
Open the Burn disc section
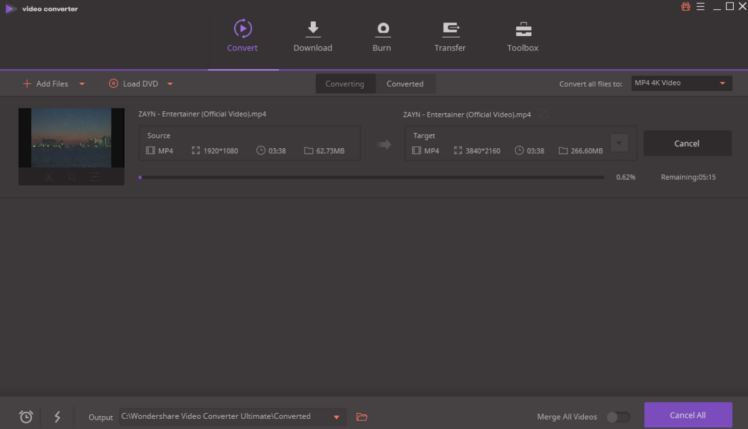[x=381, y=36]
